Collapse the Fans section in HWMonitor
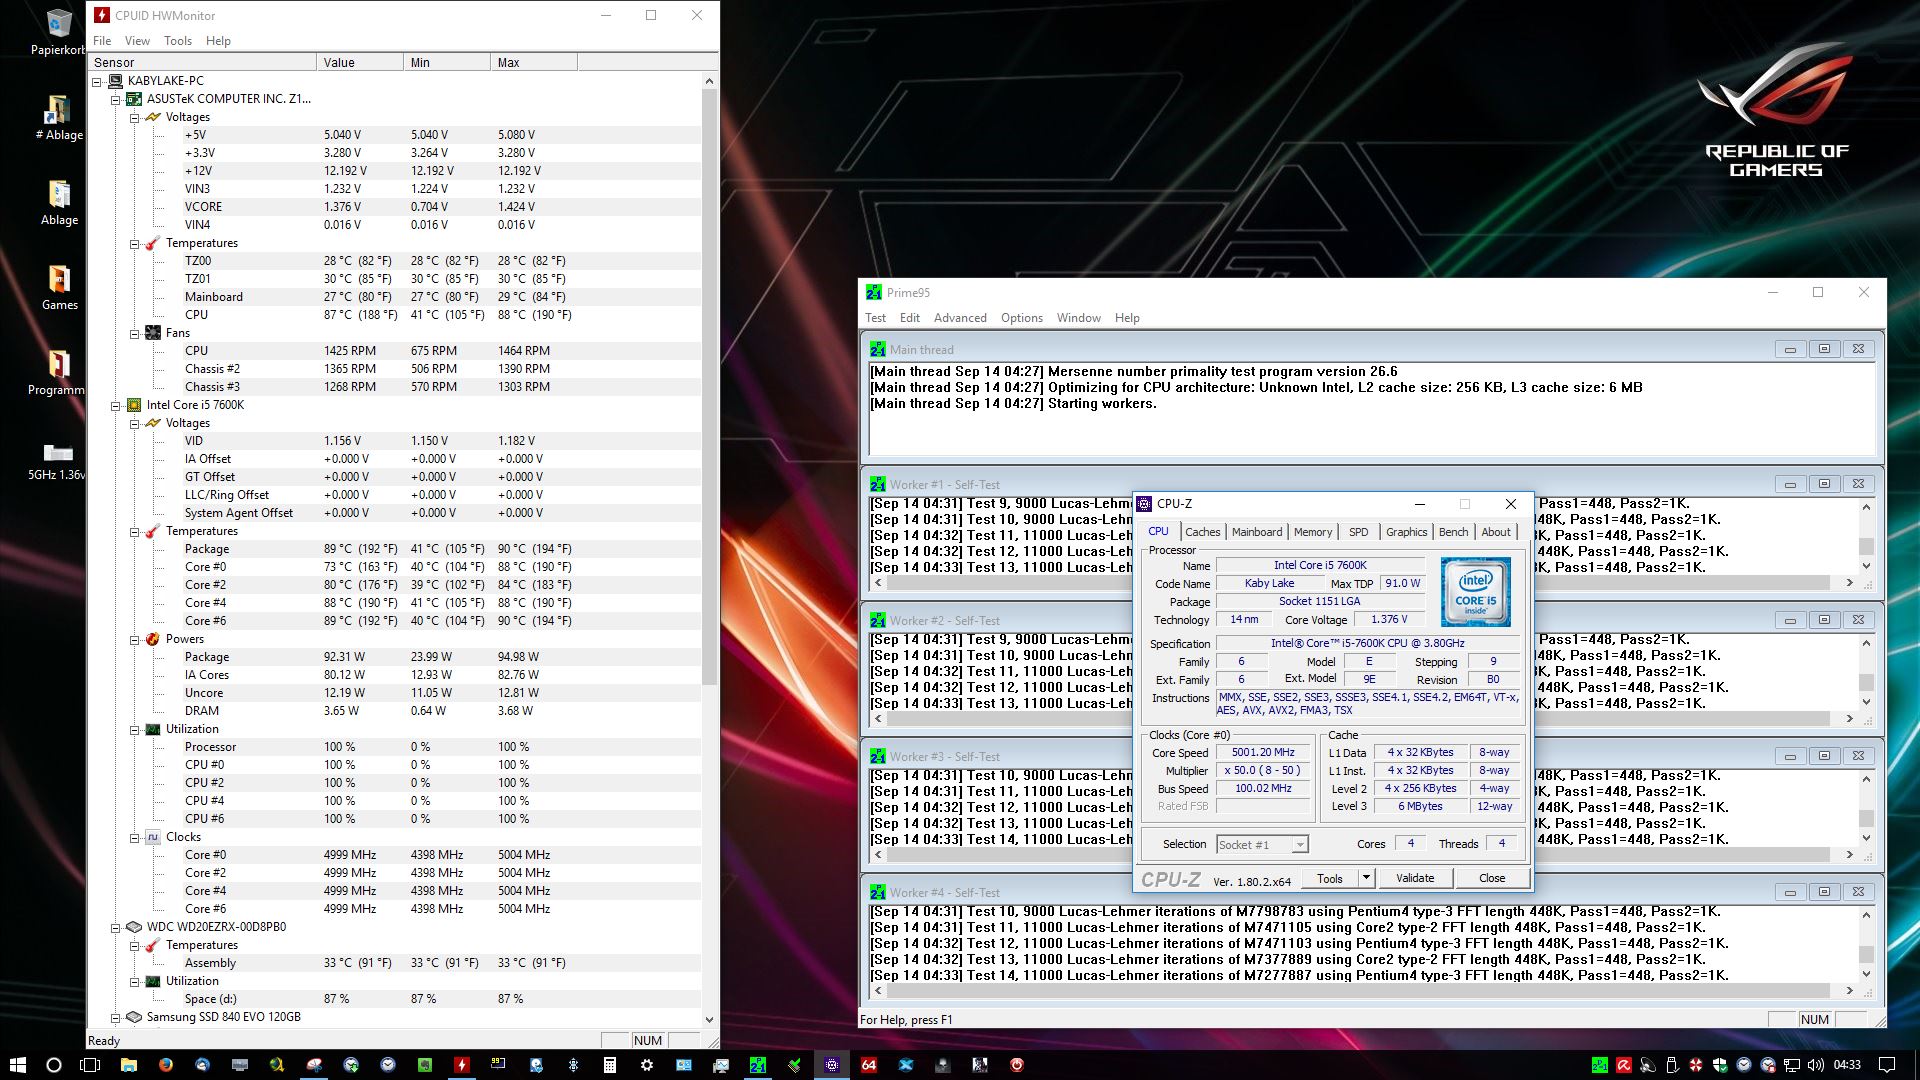Viewport: 1920px width, 1080px height. click(x=134, y=333)
